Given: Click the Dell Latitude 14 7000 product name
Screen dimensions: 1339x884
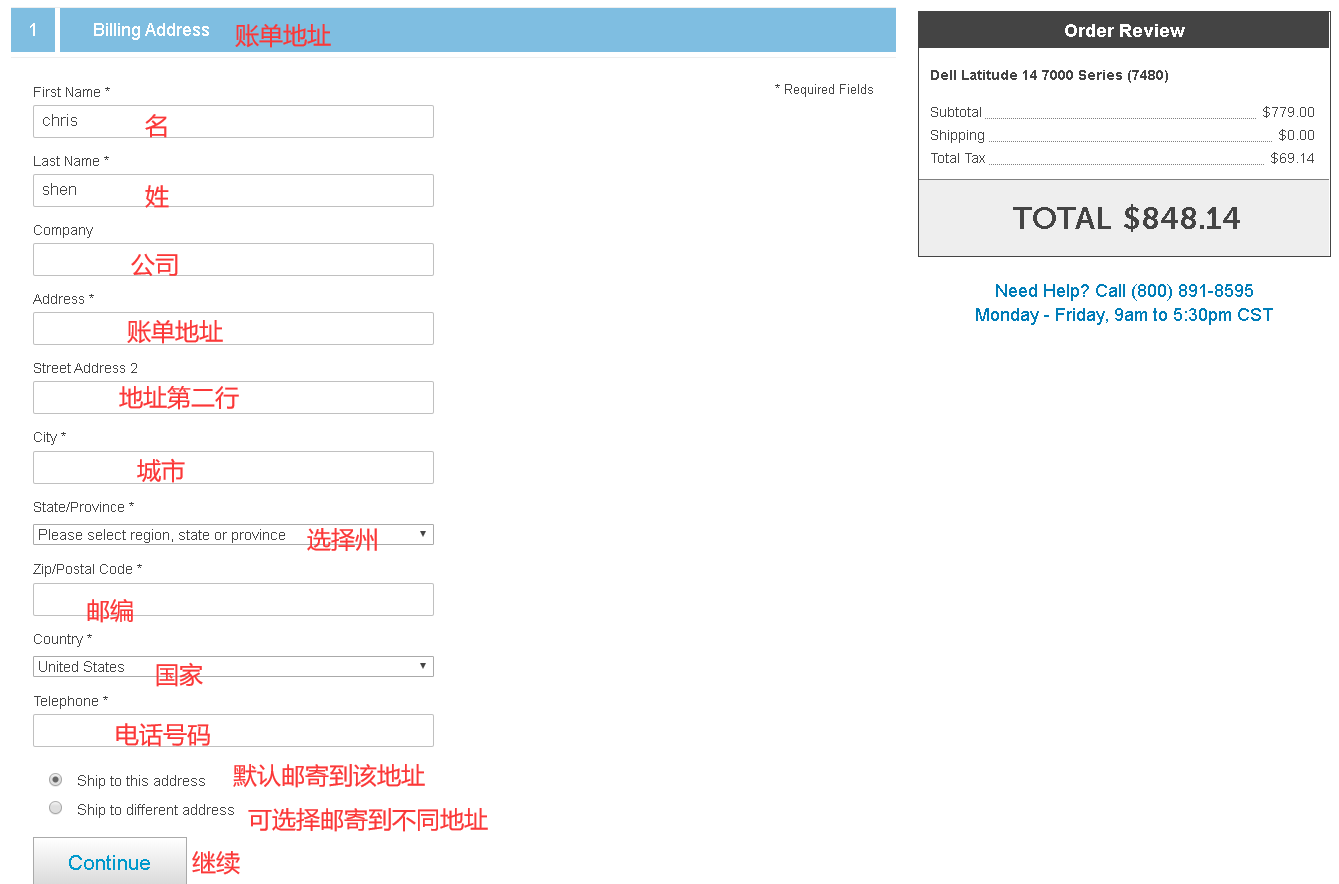Looking at the screenshot, I should point(1049,75).
